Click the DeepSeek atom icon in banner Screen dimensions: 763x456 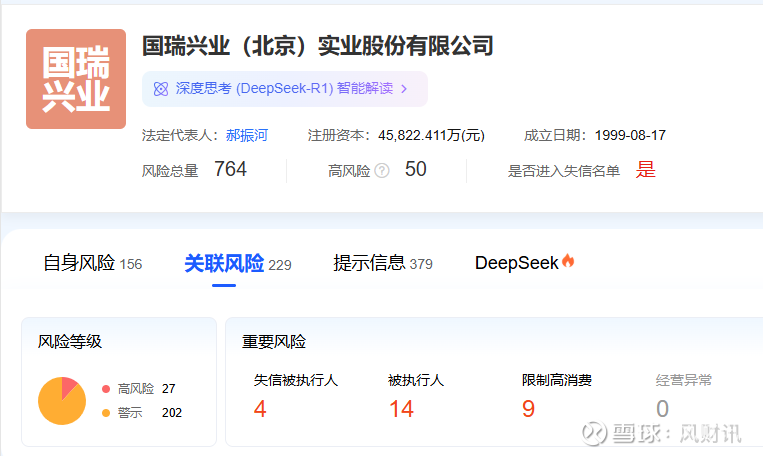(x=161, y=89)
